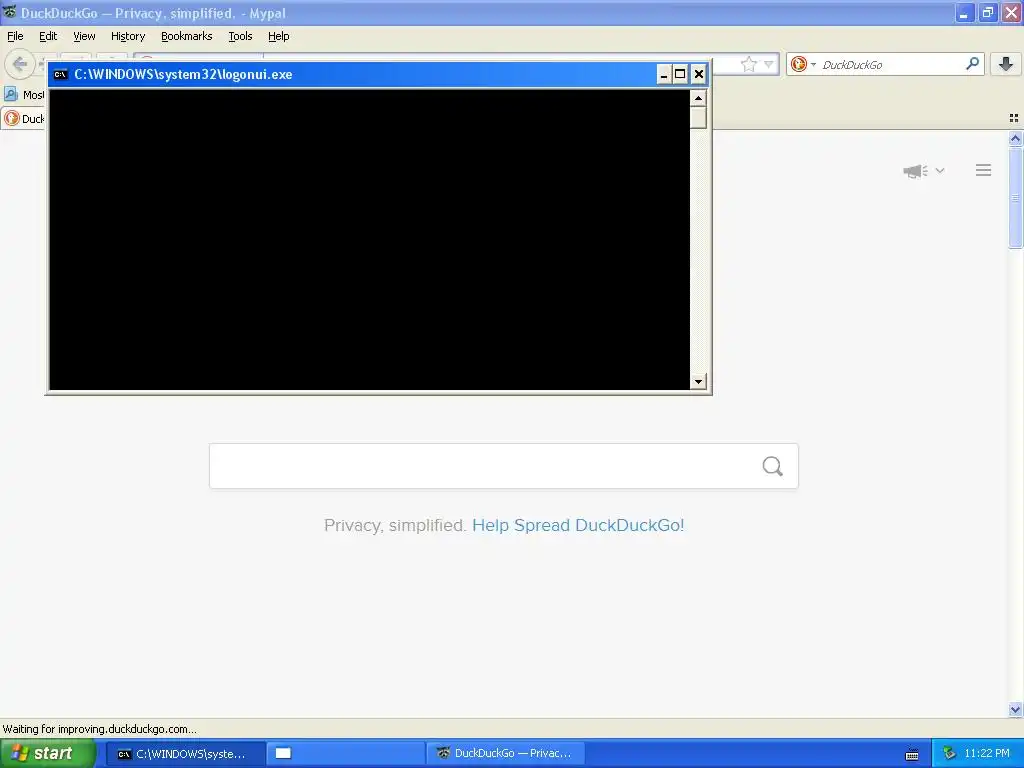Image resolution: width=1024 pixels, height=768 pixels.
Task: Select the DuckDuckGo browser tab
Action: 24,118
